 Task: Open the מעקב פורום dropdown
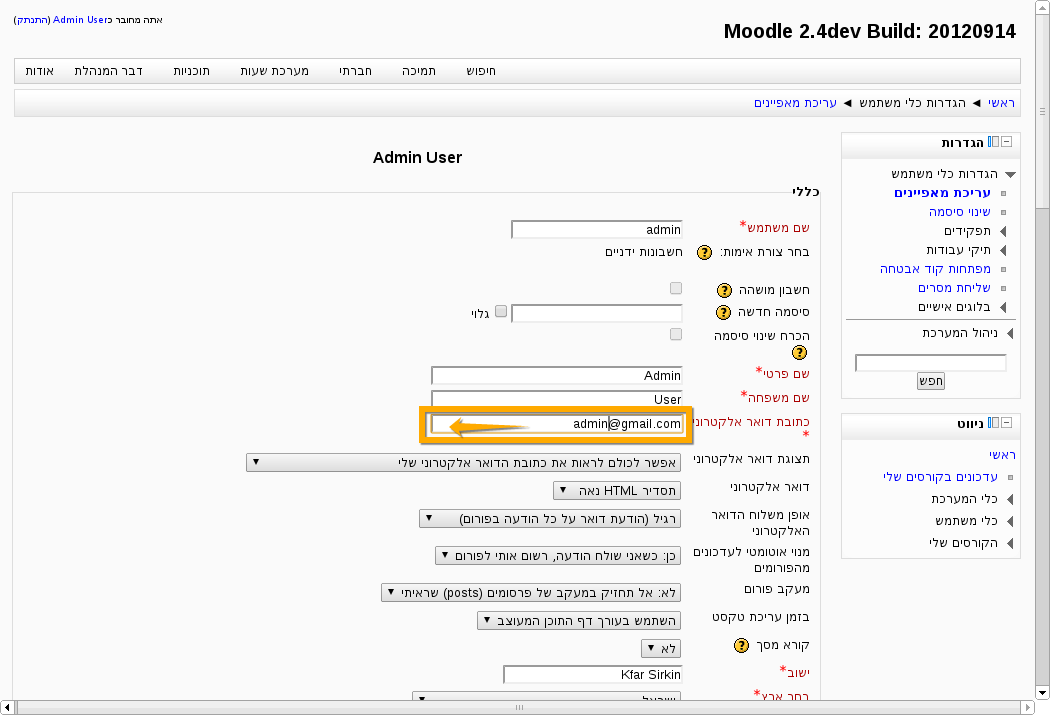(x=531, y=592)
